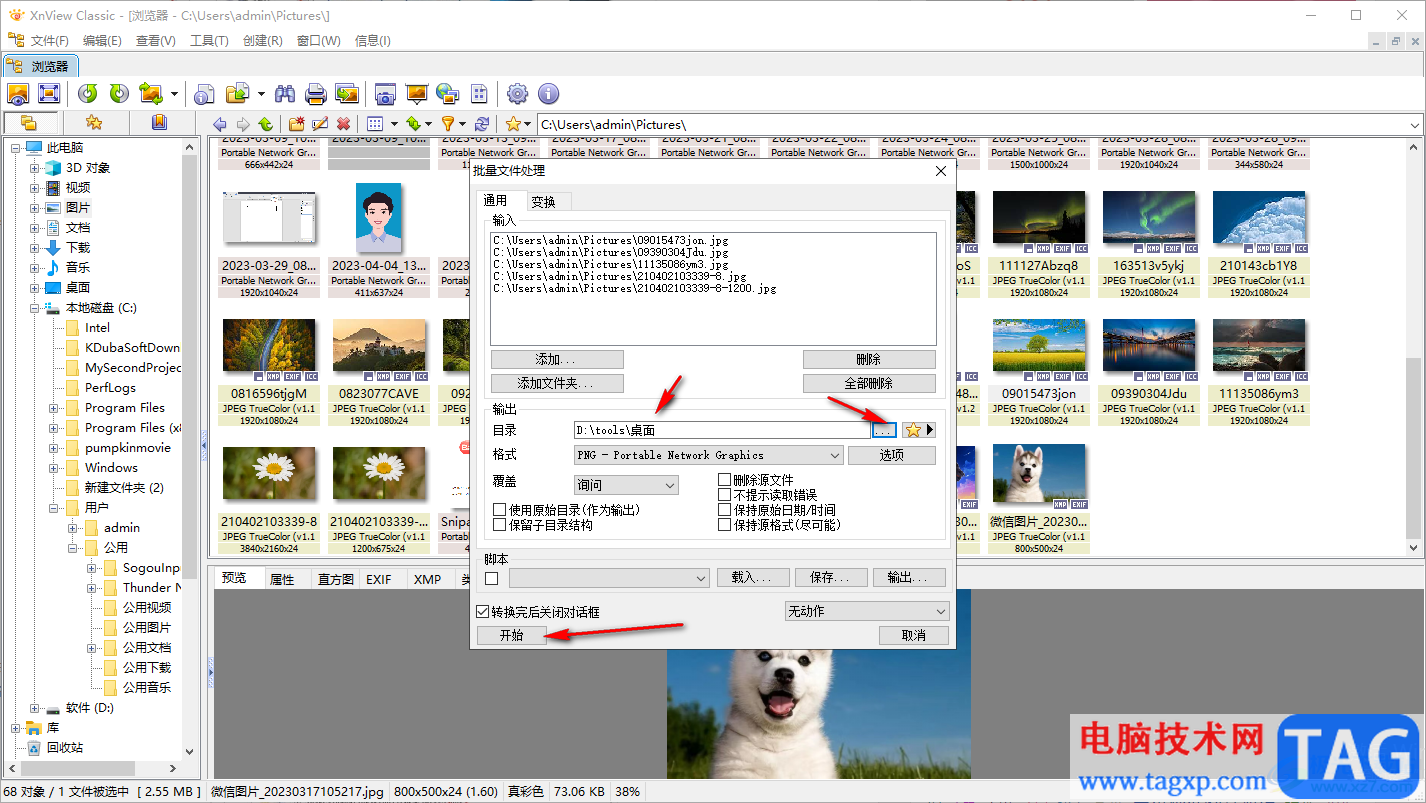Open options gear icon

click(517, 94)
